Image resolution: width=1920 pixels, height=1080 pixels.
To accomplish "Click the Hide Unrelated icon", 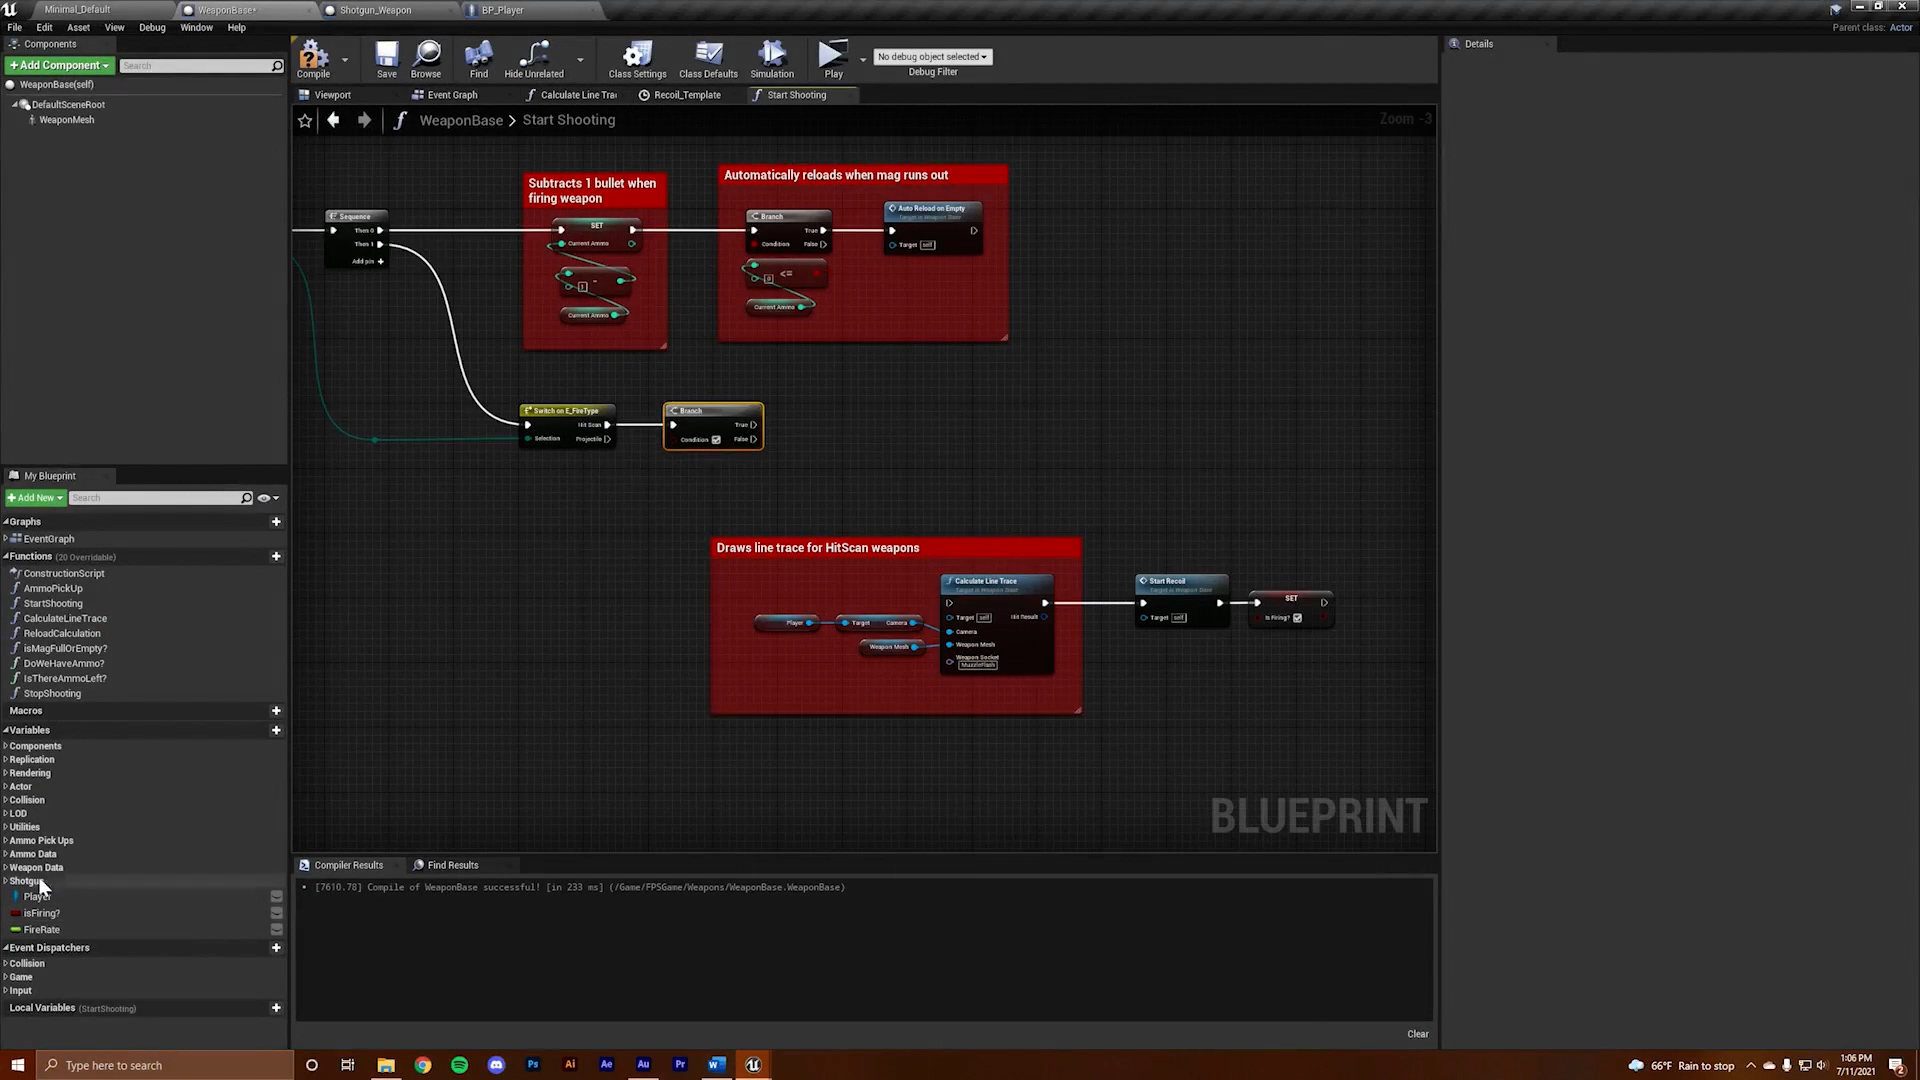I will pyautogui.click(x=534, y=58).
